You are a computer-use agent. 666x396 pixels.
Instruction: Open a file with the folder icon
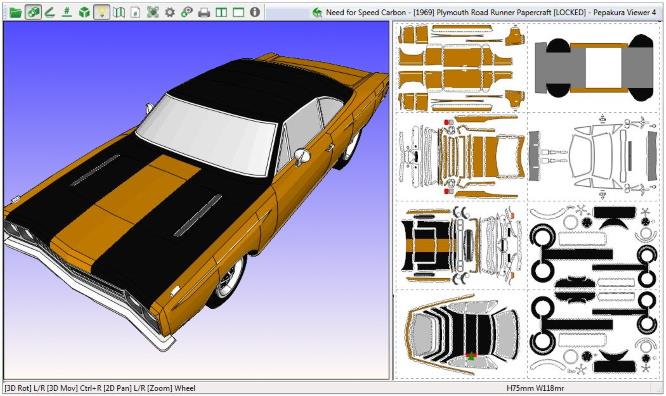point(15,12)
